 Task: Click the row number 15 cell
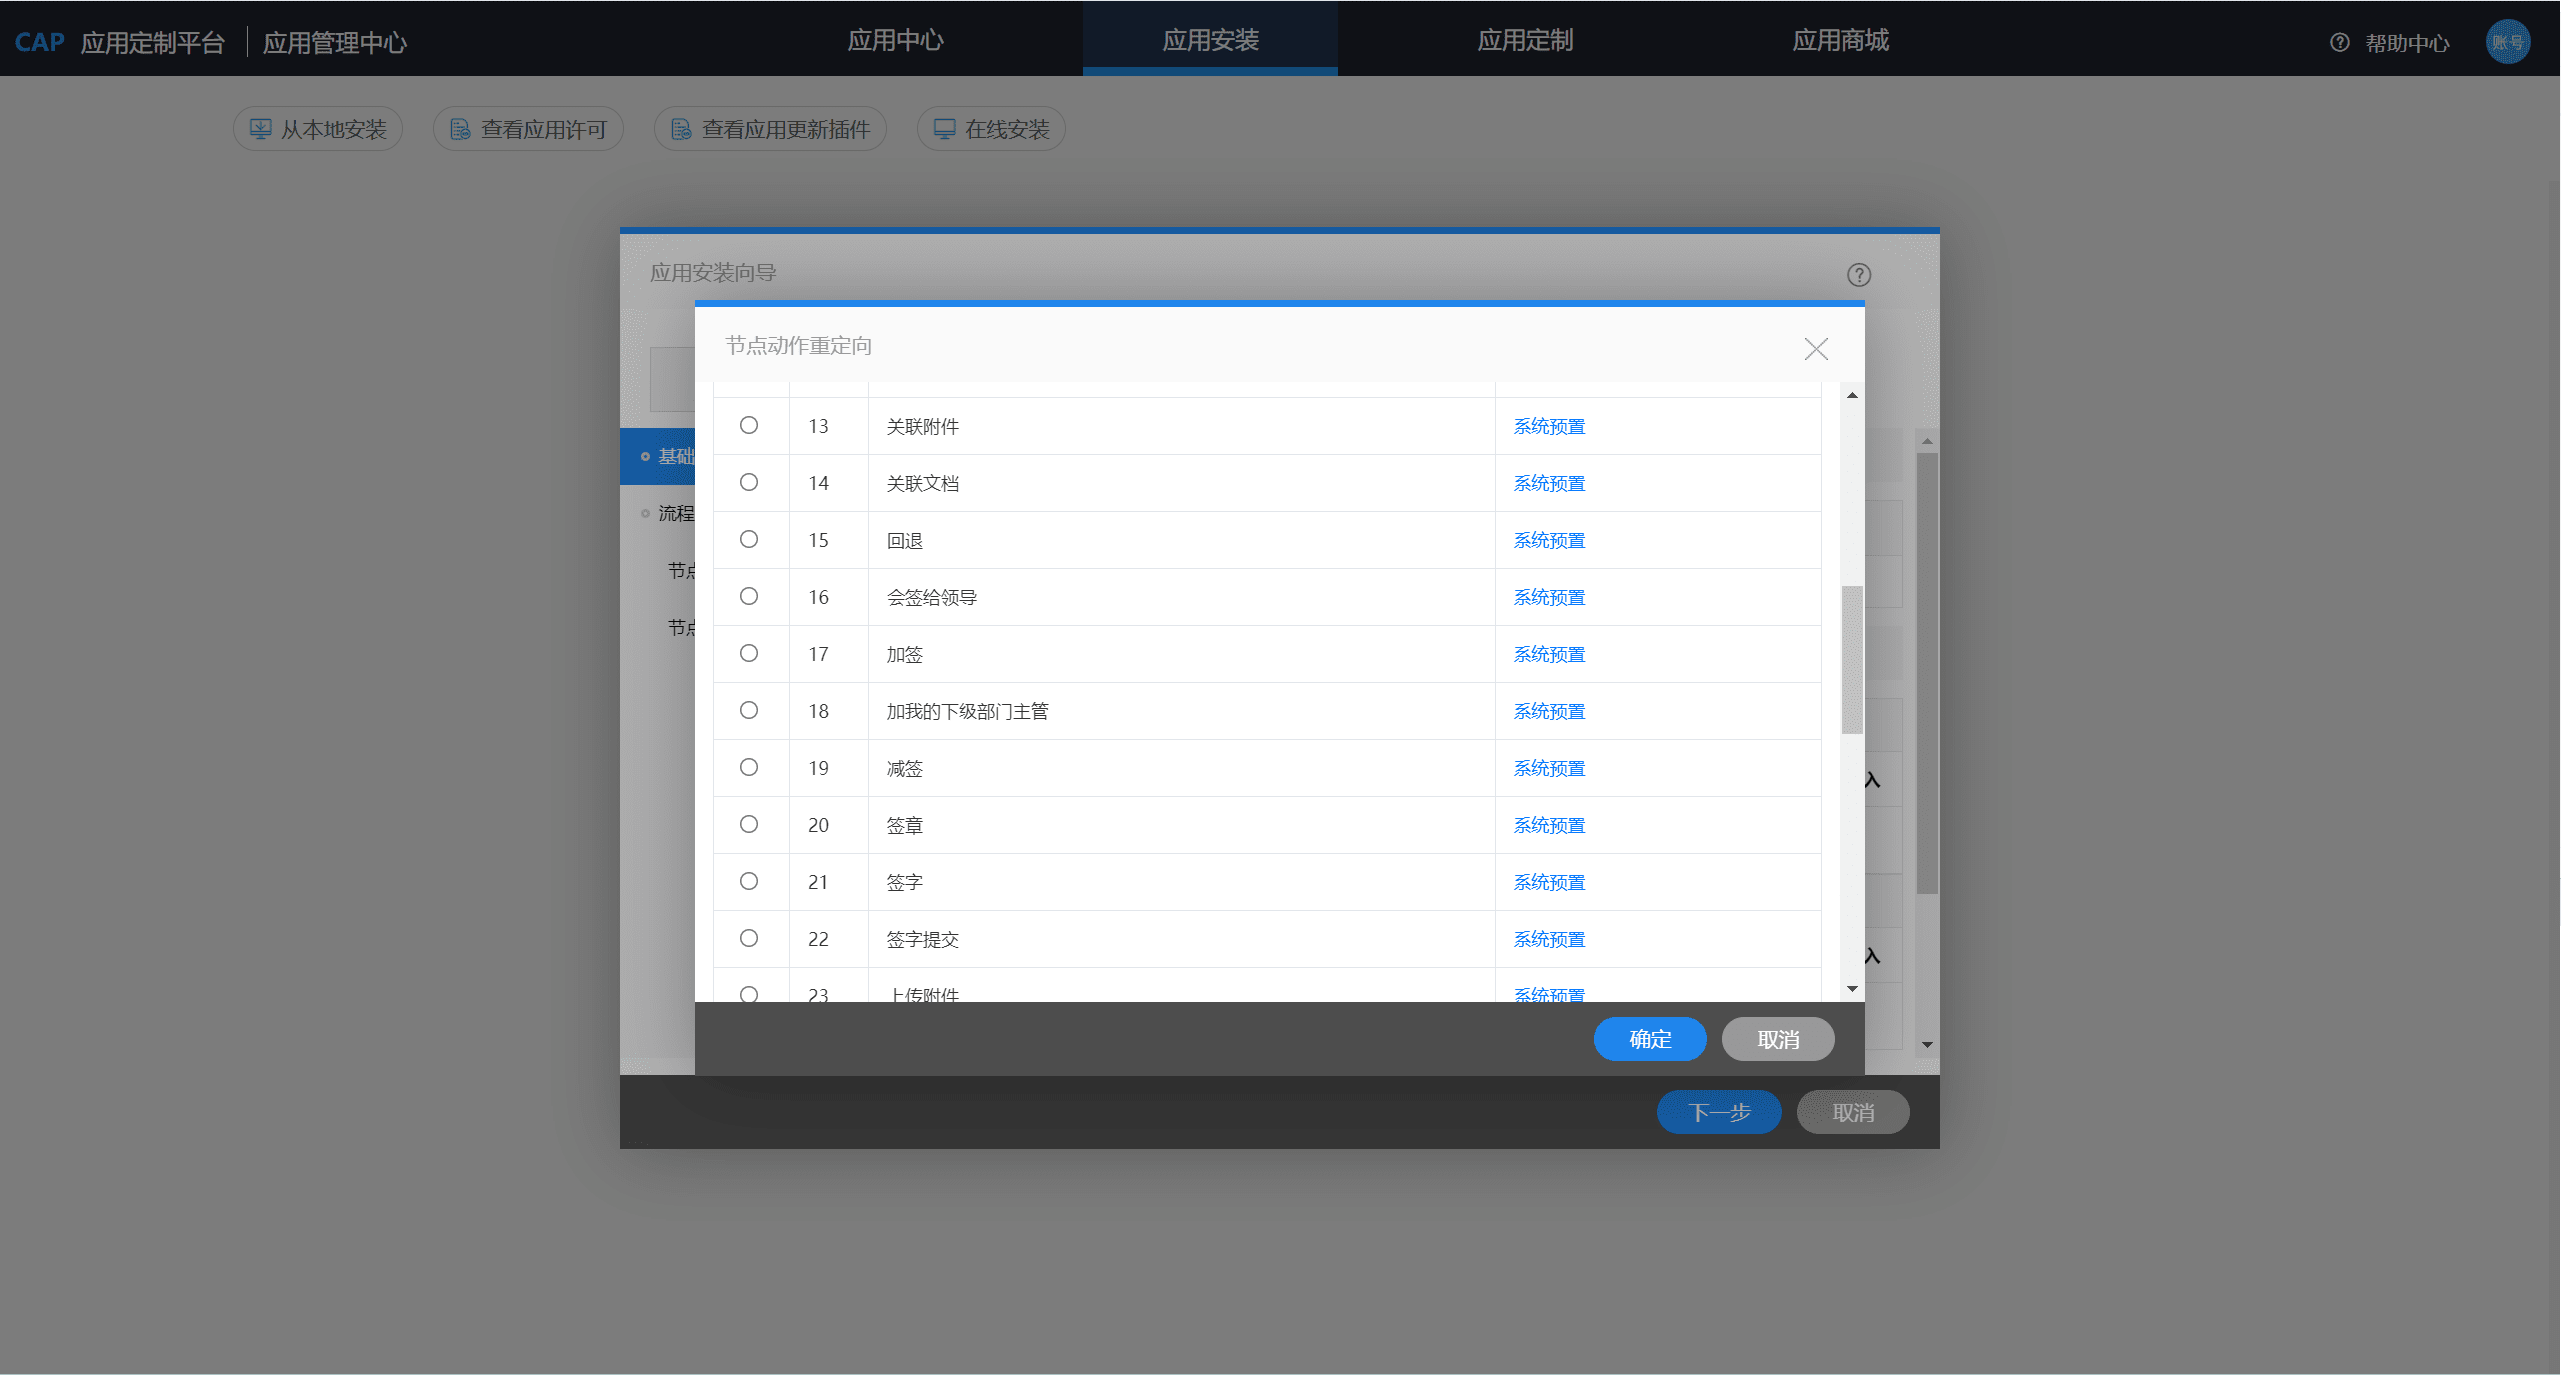pyautogui.click(x=829, y=540)
